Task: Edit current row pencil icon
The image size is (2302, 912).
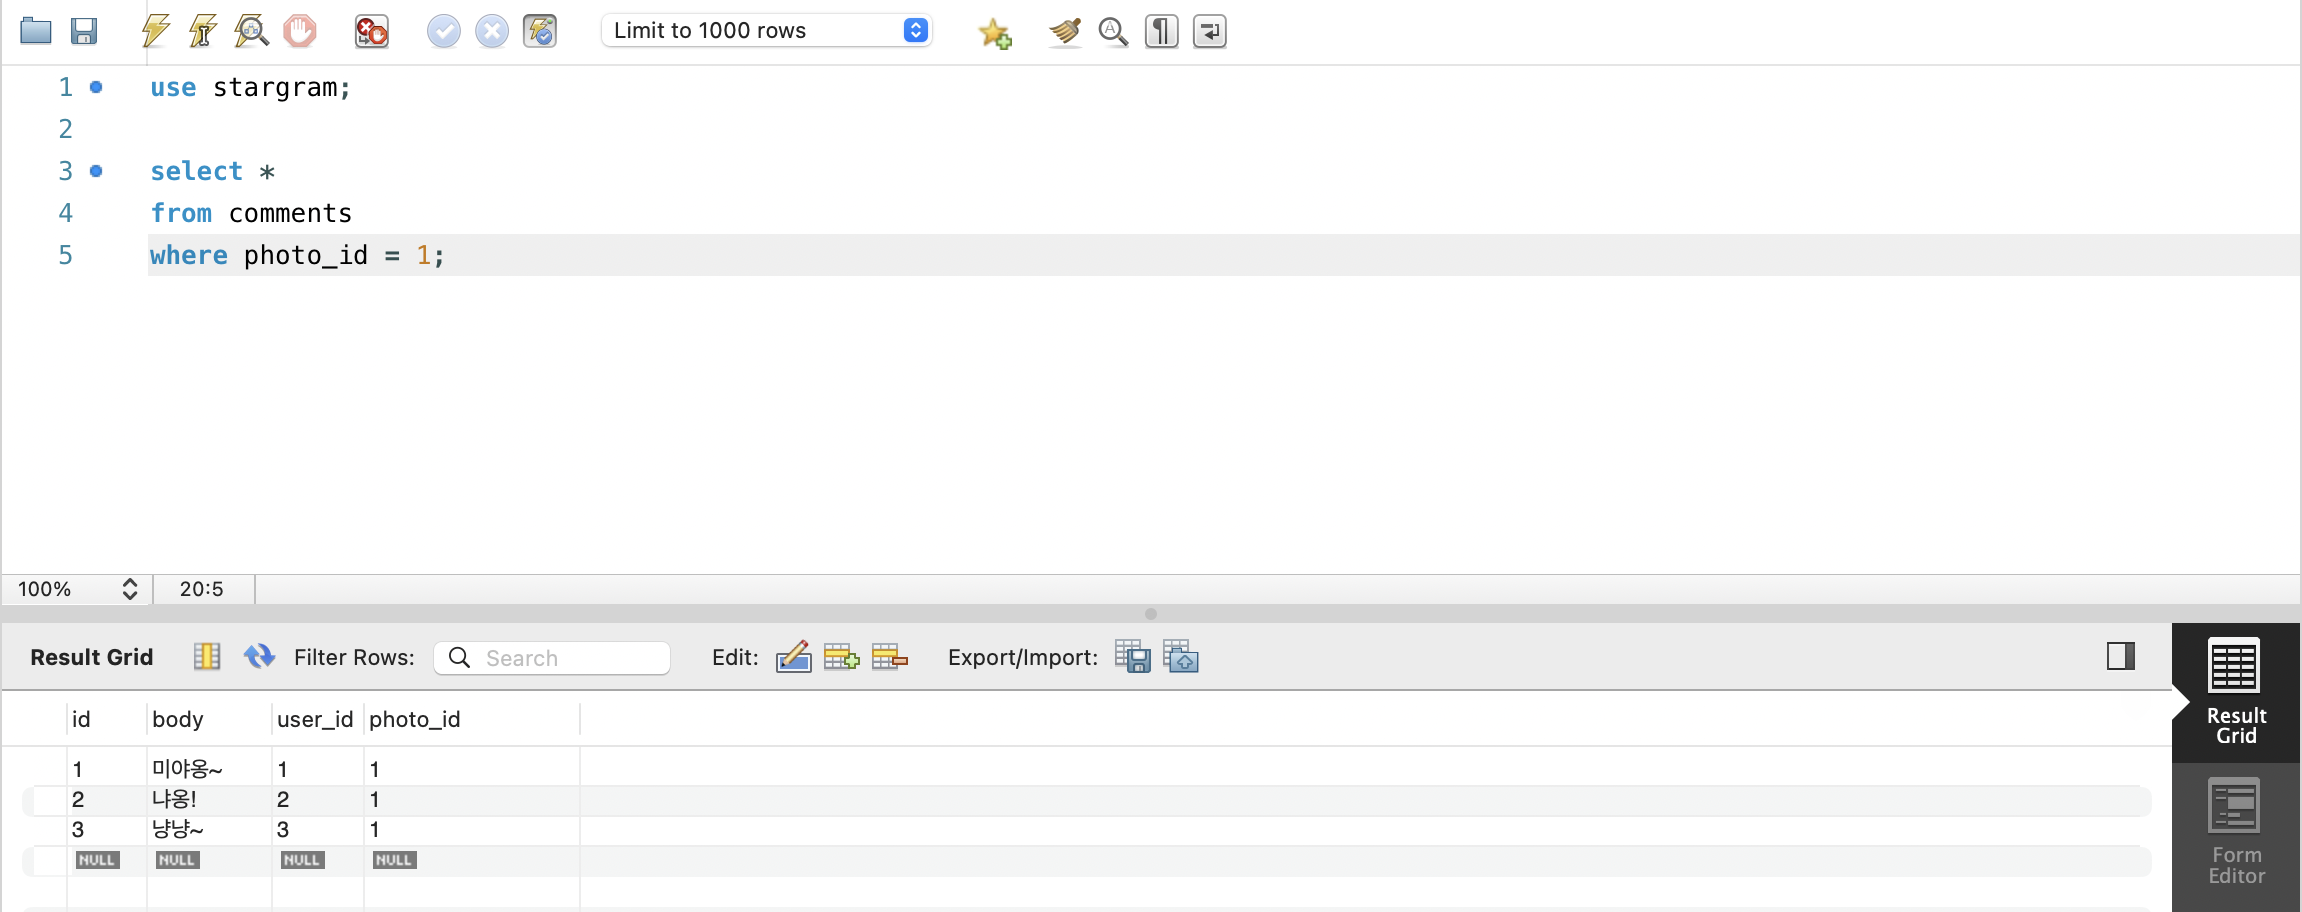Action: click(793, 657)
